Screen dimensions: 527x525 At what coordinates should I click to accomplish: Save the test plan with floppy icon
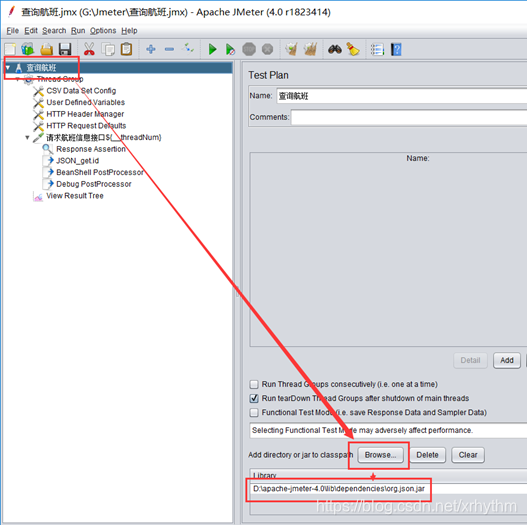(65, 49)
